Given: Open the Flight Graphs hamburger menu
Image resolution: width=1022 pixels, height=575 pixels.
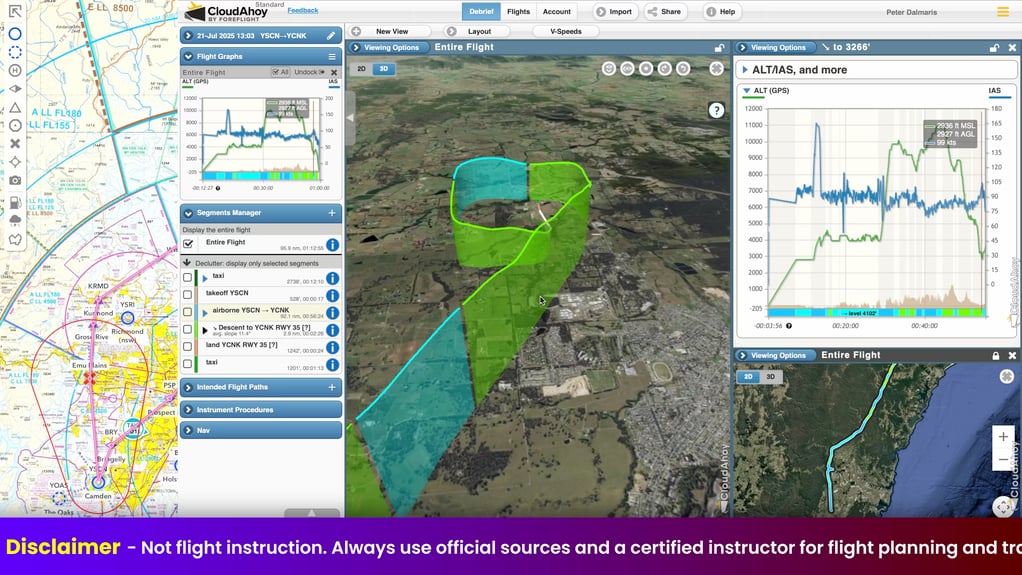Looking at the screenshot, I should (x=332, y=57).
